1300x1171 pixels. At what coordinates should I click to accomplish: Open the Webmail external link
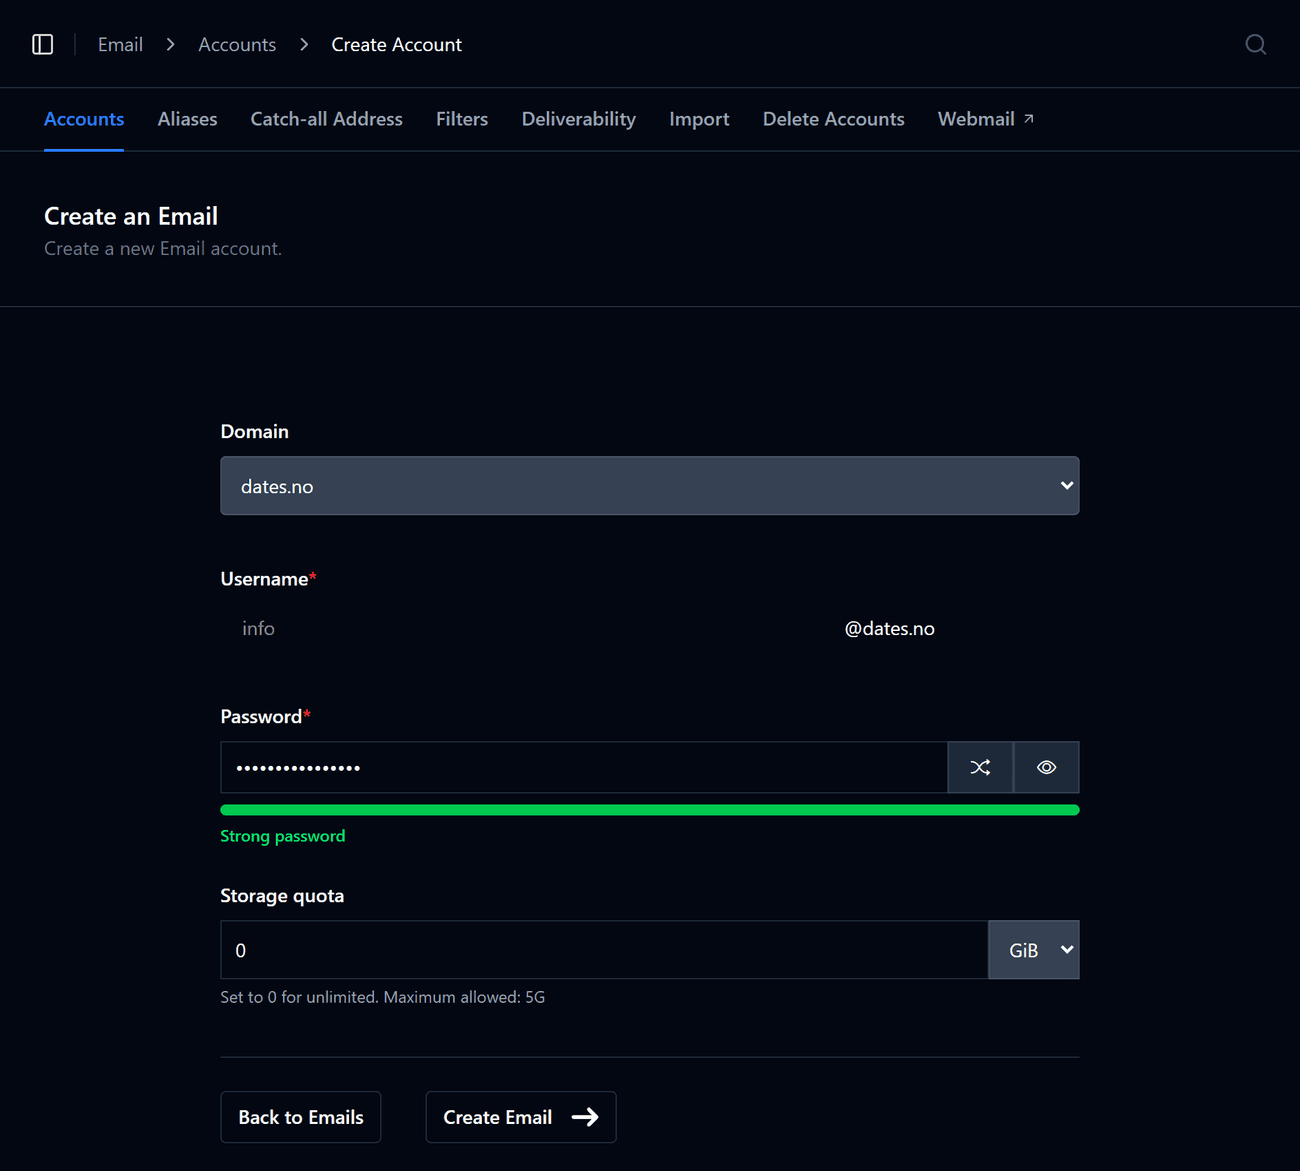pyautogui.click(x=986, y=119)
